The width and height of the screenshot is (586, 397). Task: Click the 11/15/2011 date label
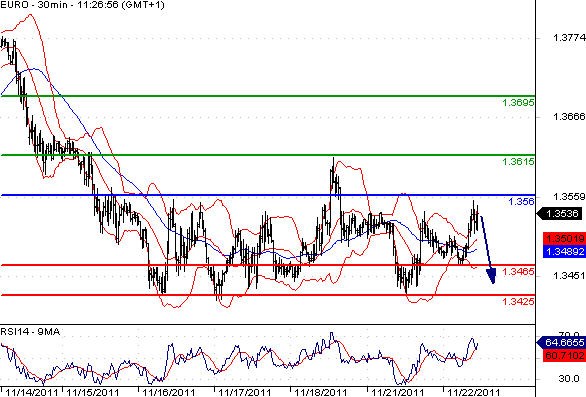click(x=93, y=392)
